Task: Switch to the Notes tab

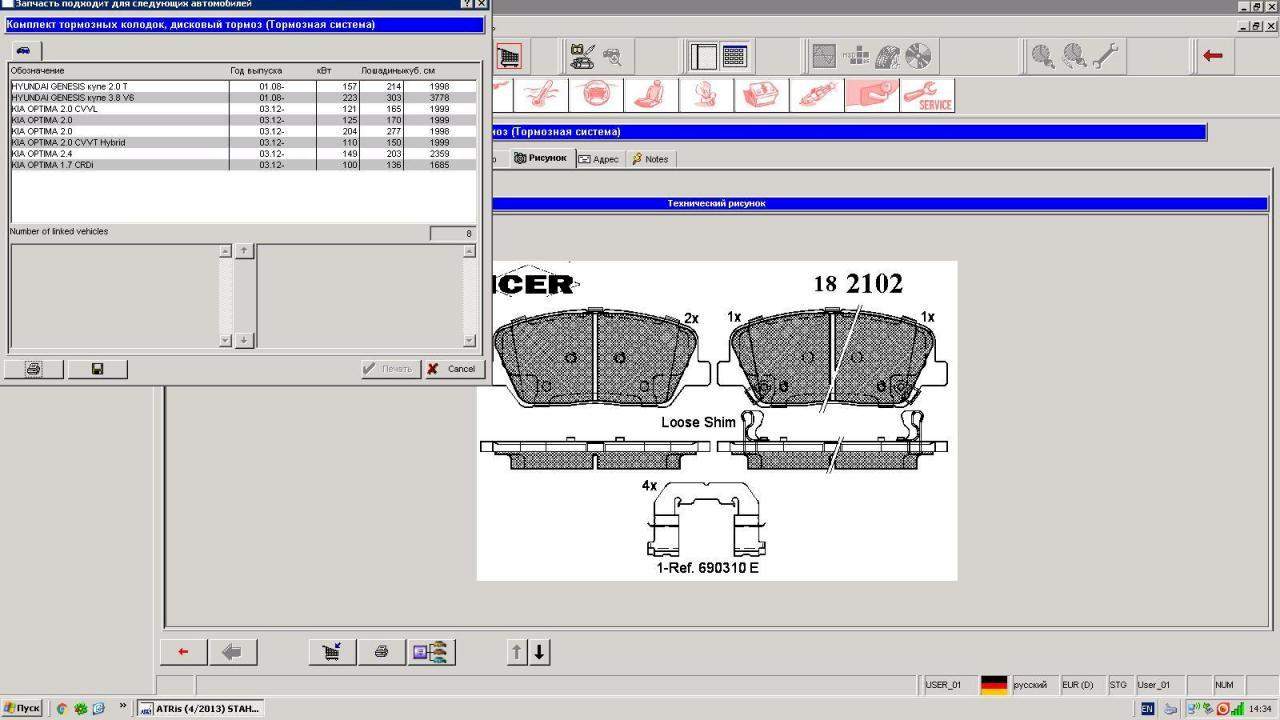Action: tap(650, 159)
